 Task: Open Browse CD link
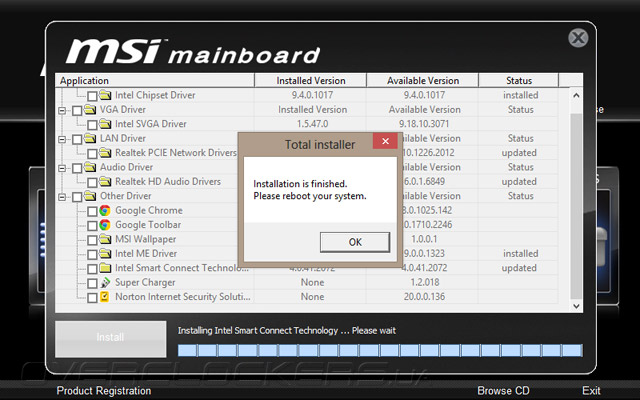503,391
